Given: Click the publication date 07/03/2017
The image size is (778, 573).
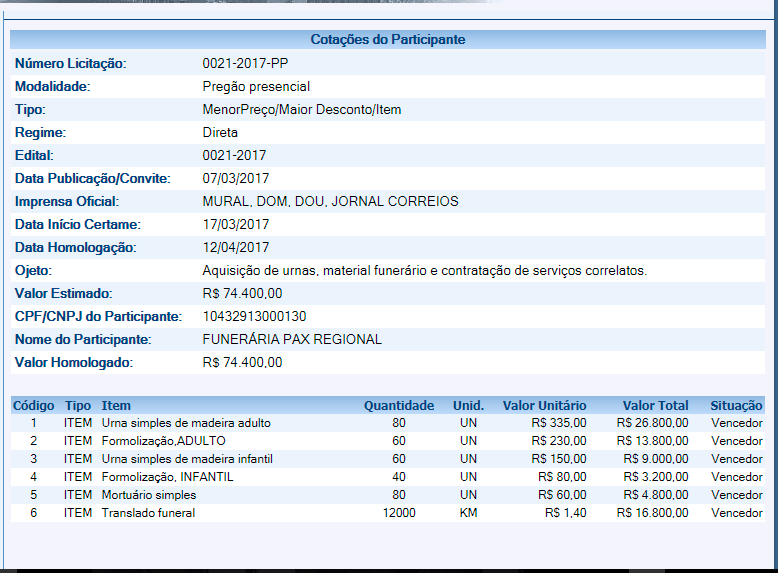Looking at the screenshot, I should tap(236, 178).
